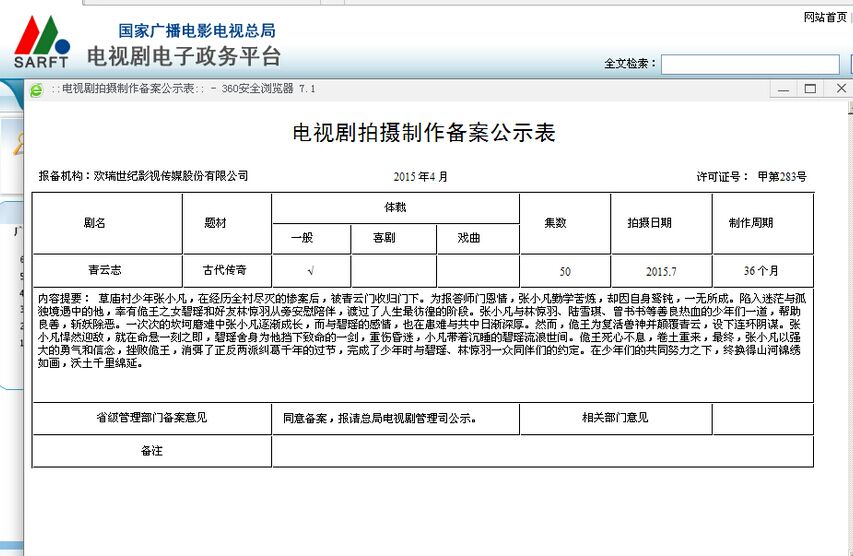The image size is (853, 556).
Task: Click 同意备案，报请总局电视剧管理司公示 text
Action: [x=380, y=418]
